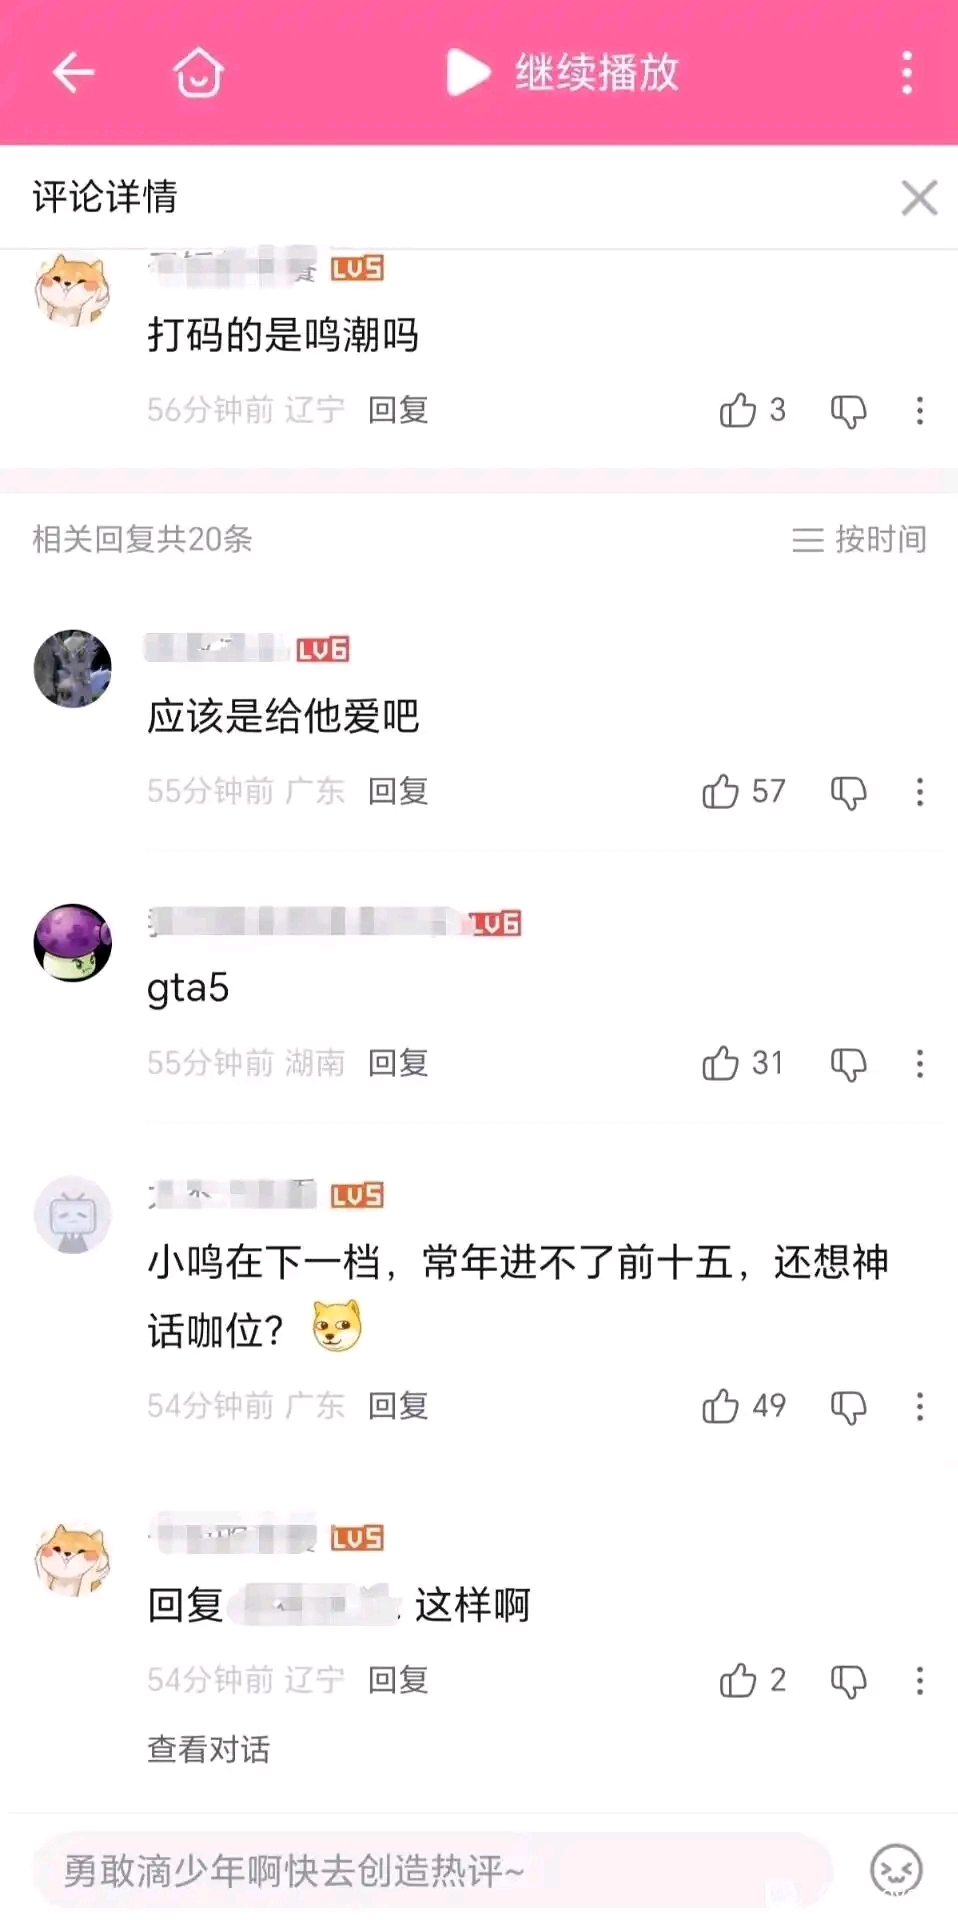Image resolution: width=958 pixels, height=1920 pixels.
Task: Like the gta5 comment
Action: click(721, 1063)
